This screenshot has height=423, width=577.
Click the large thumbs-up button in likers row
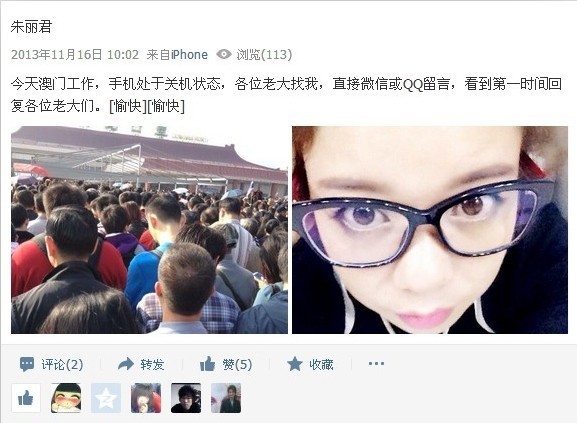coord(26,398)
